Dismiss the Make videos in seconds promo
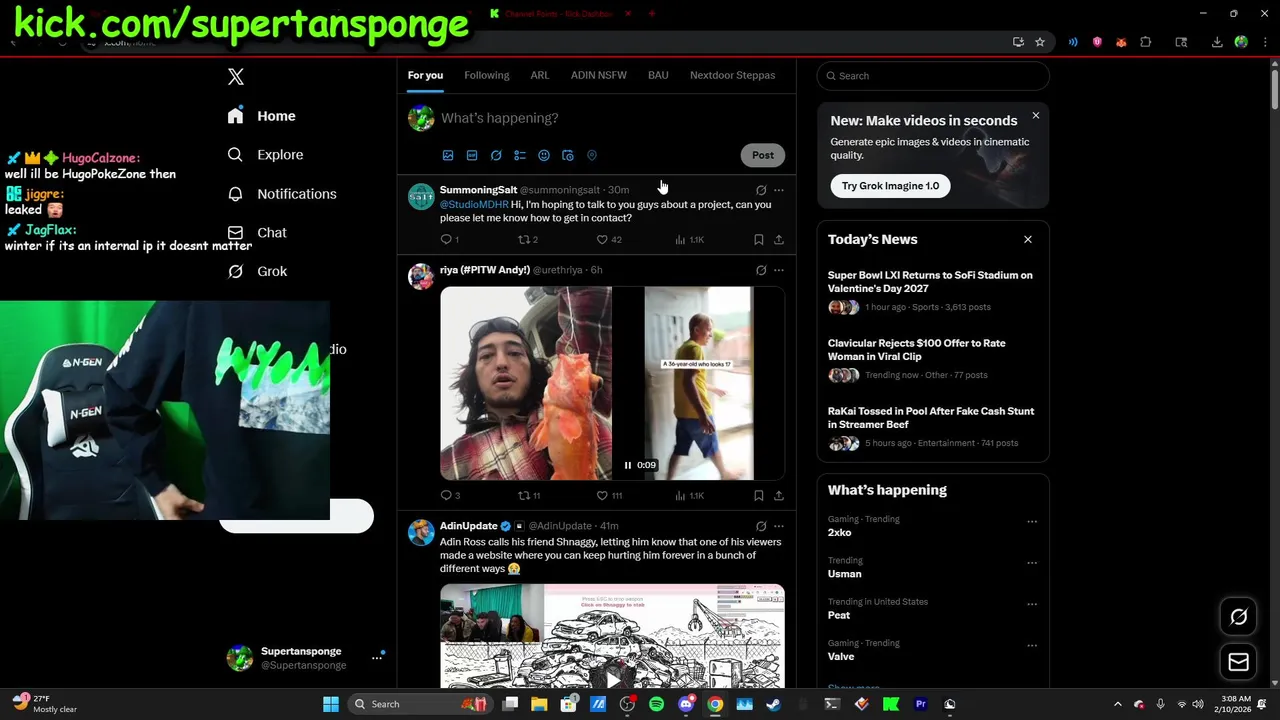 coord(1036,116)
